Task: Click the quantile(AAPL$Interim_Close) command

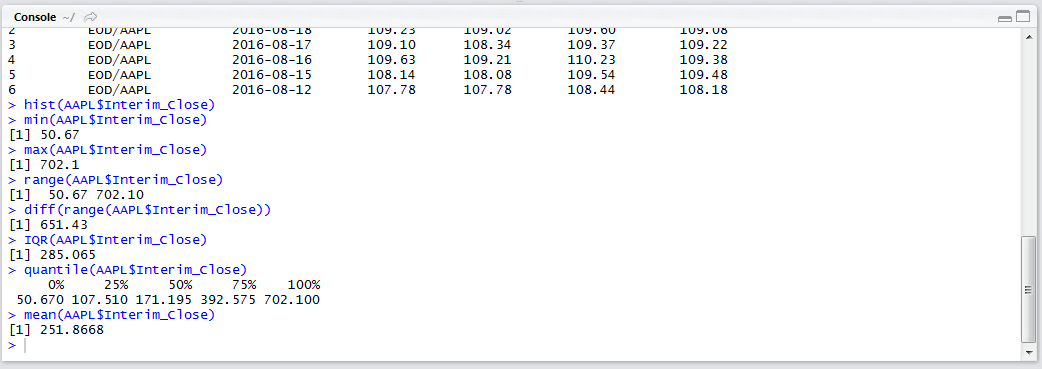Action: pos(135,269)
